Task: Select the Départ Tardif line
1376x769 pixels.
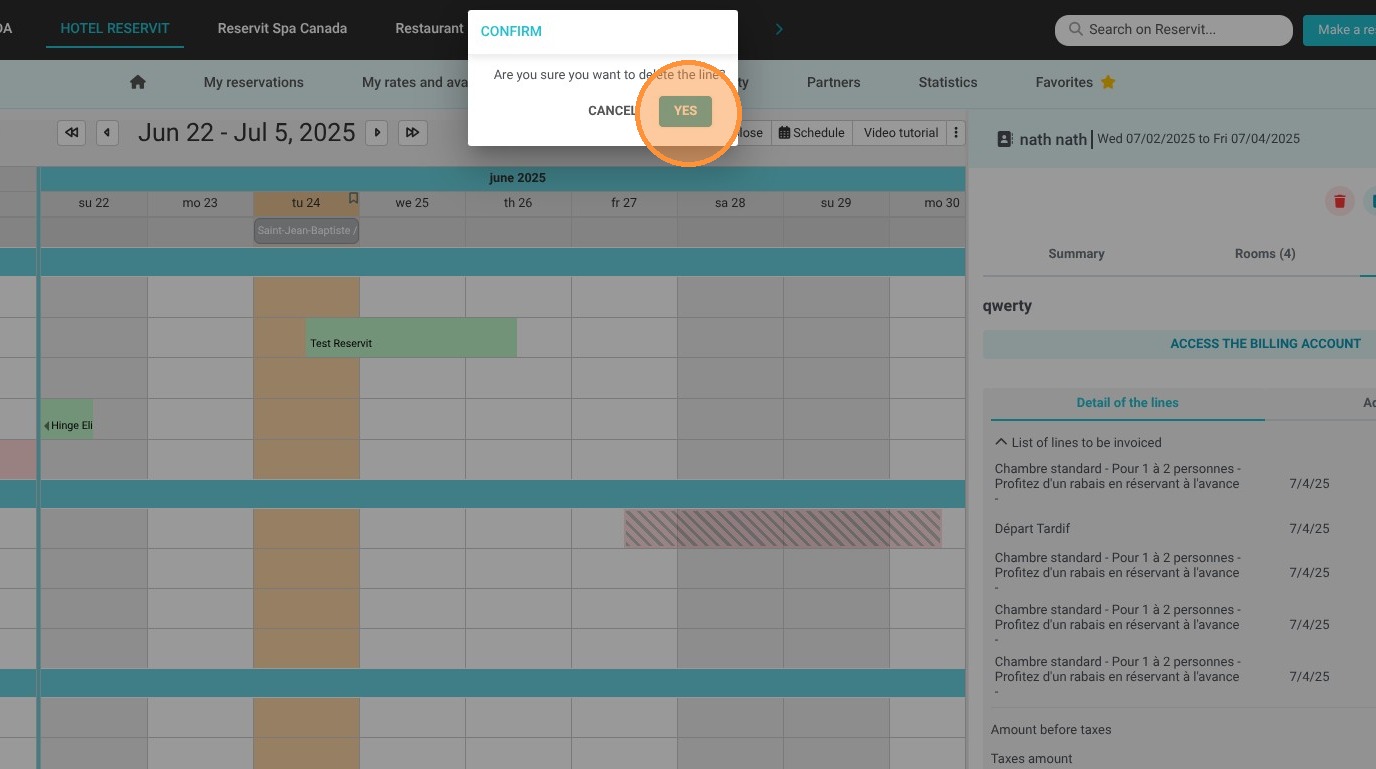Action: [1032, 528]
